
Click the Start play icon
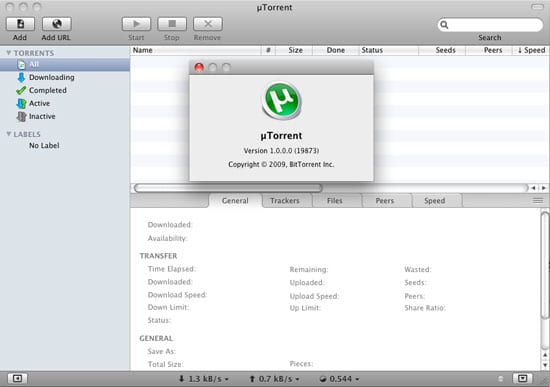(136, 24)
